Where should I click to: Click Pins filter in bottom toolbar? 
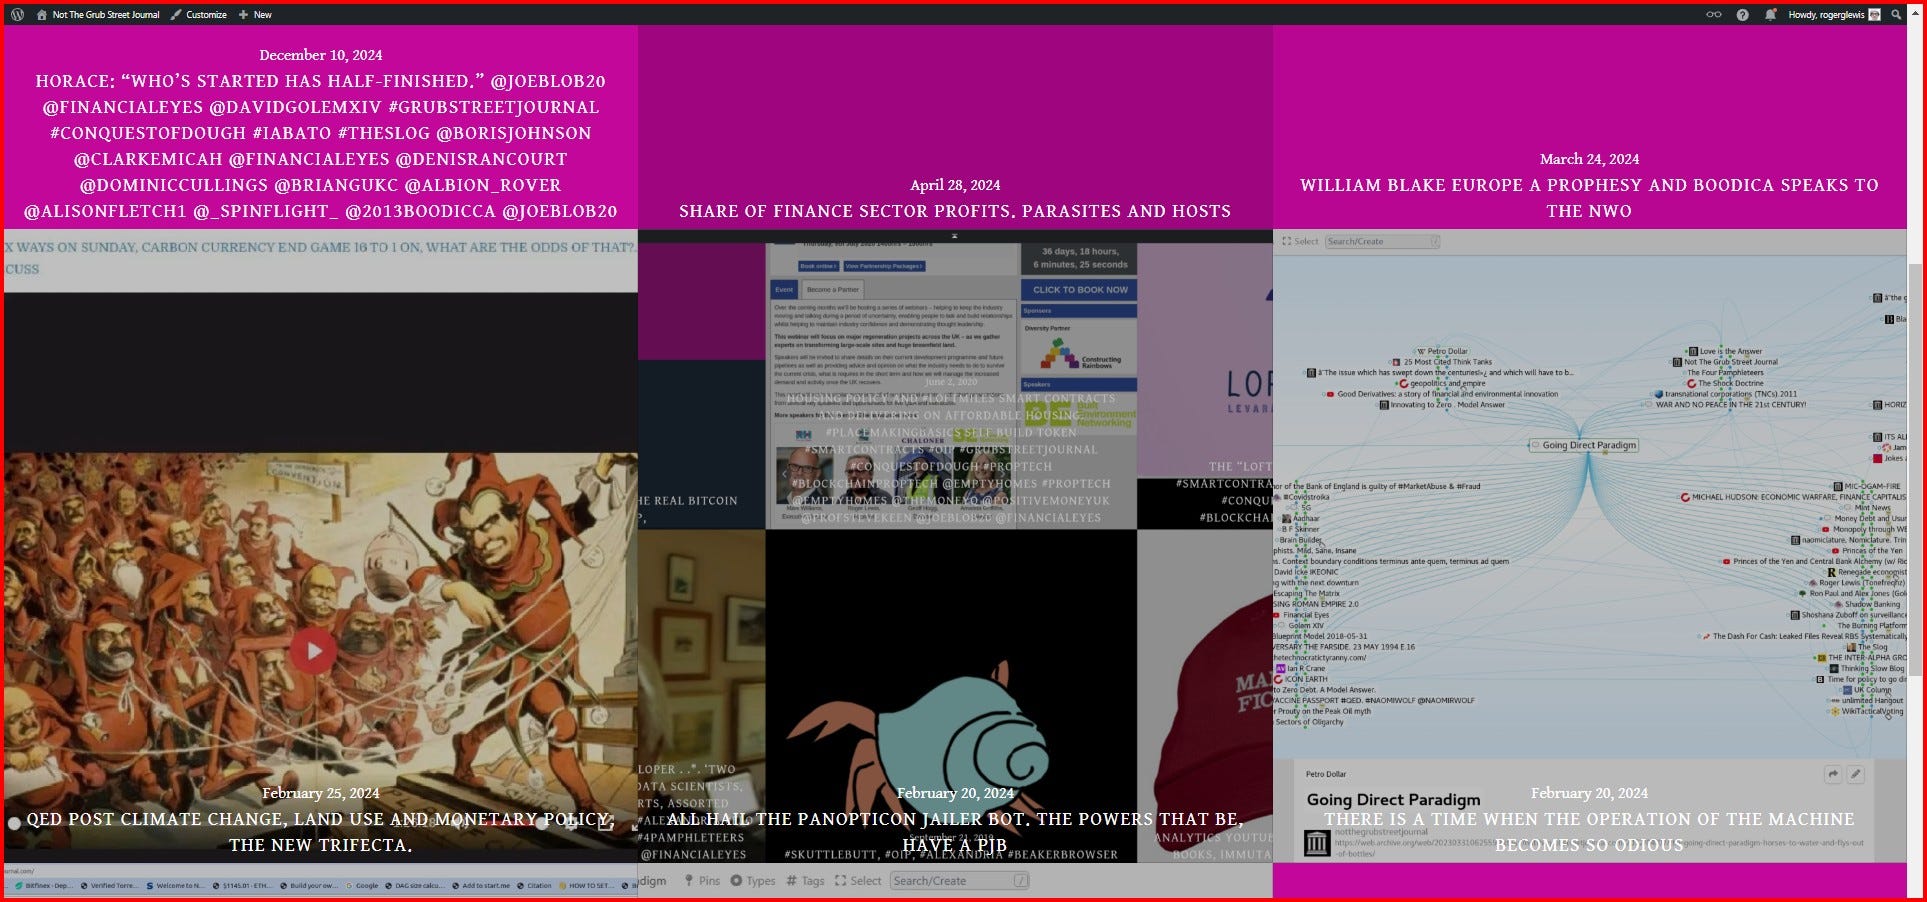pos(702,881)
